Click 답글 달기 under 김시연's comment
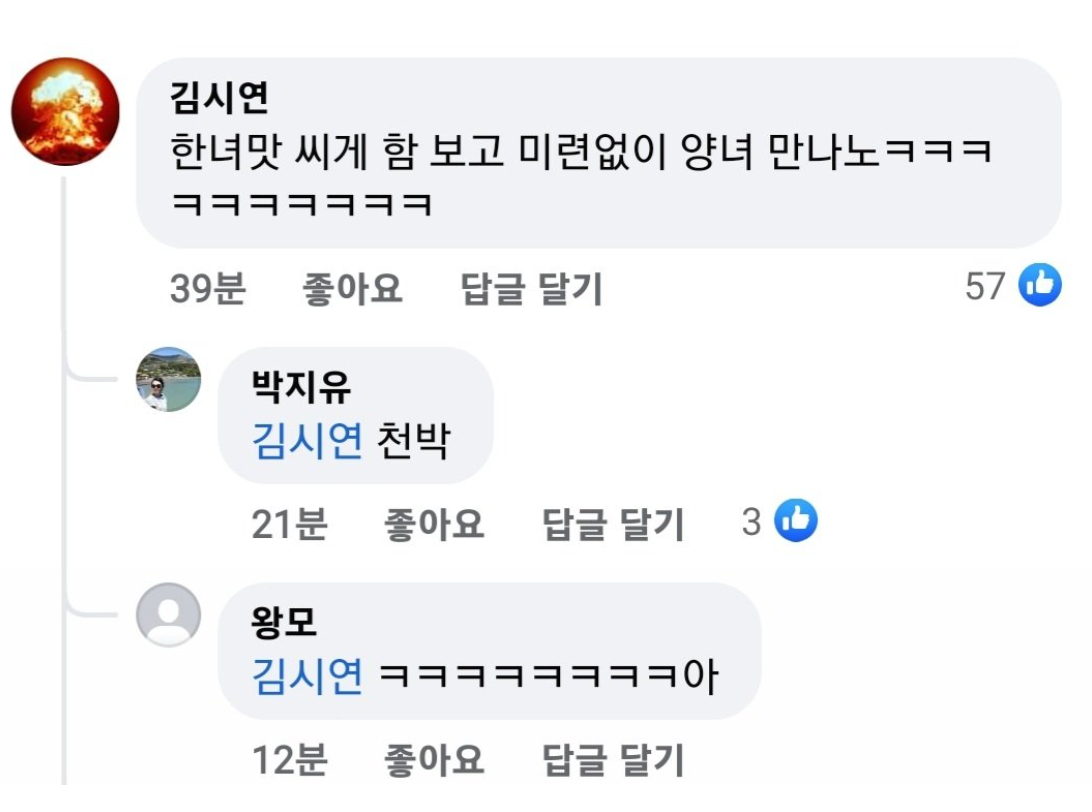This screenshot has height=812, width=1092. click(x=531, y=289)
